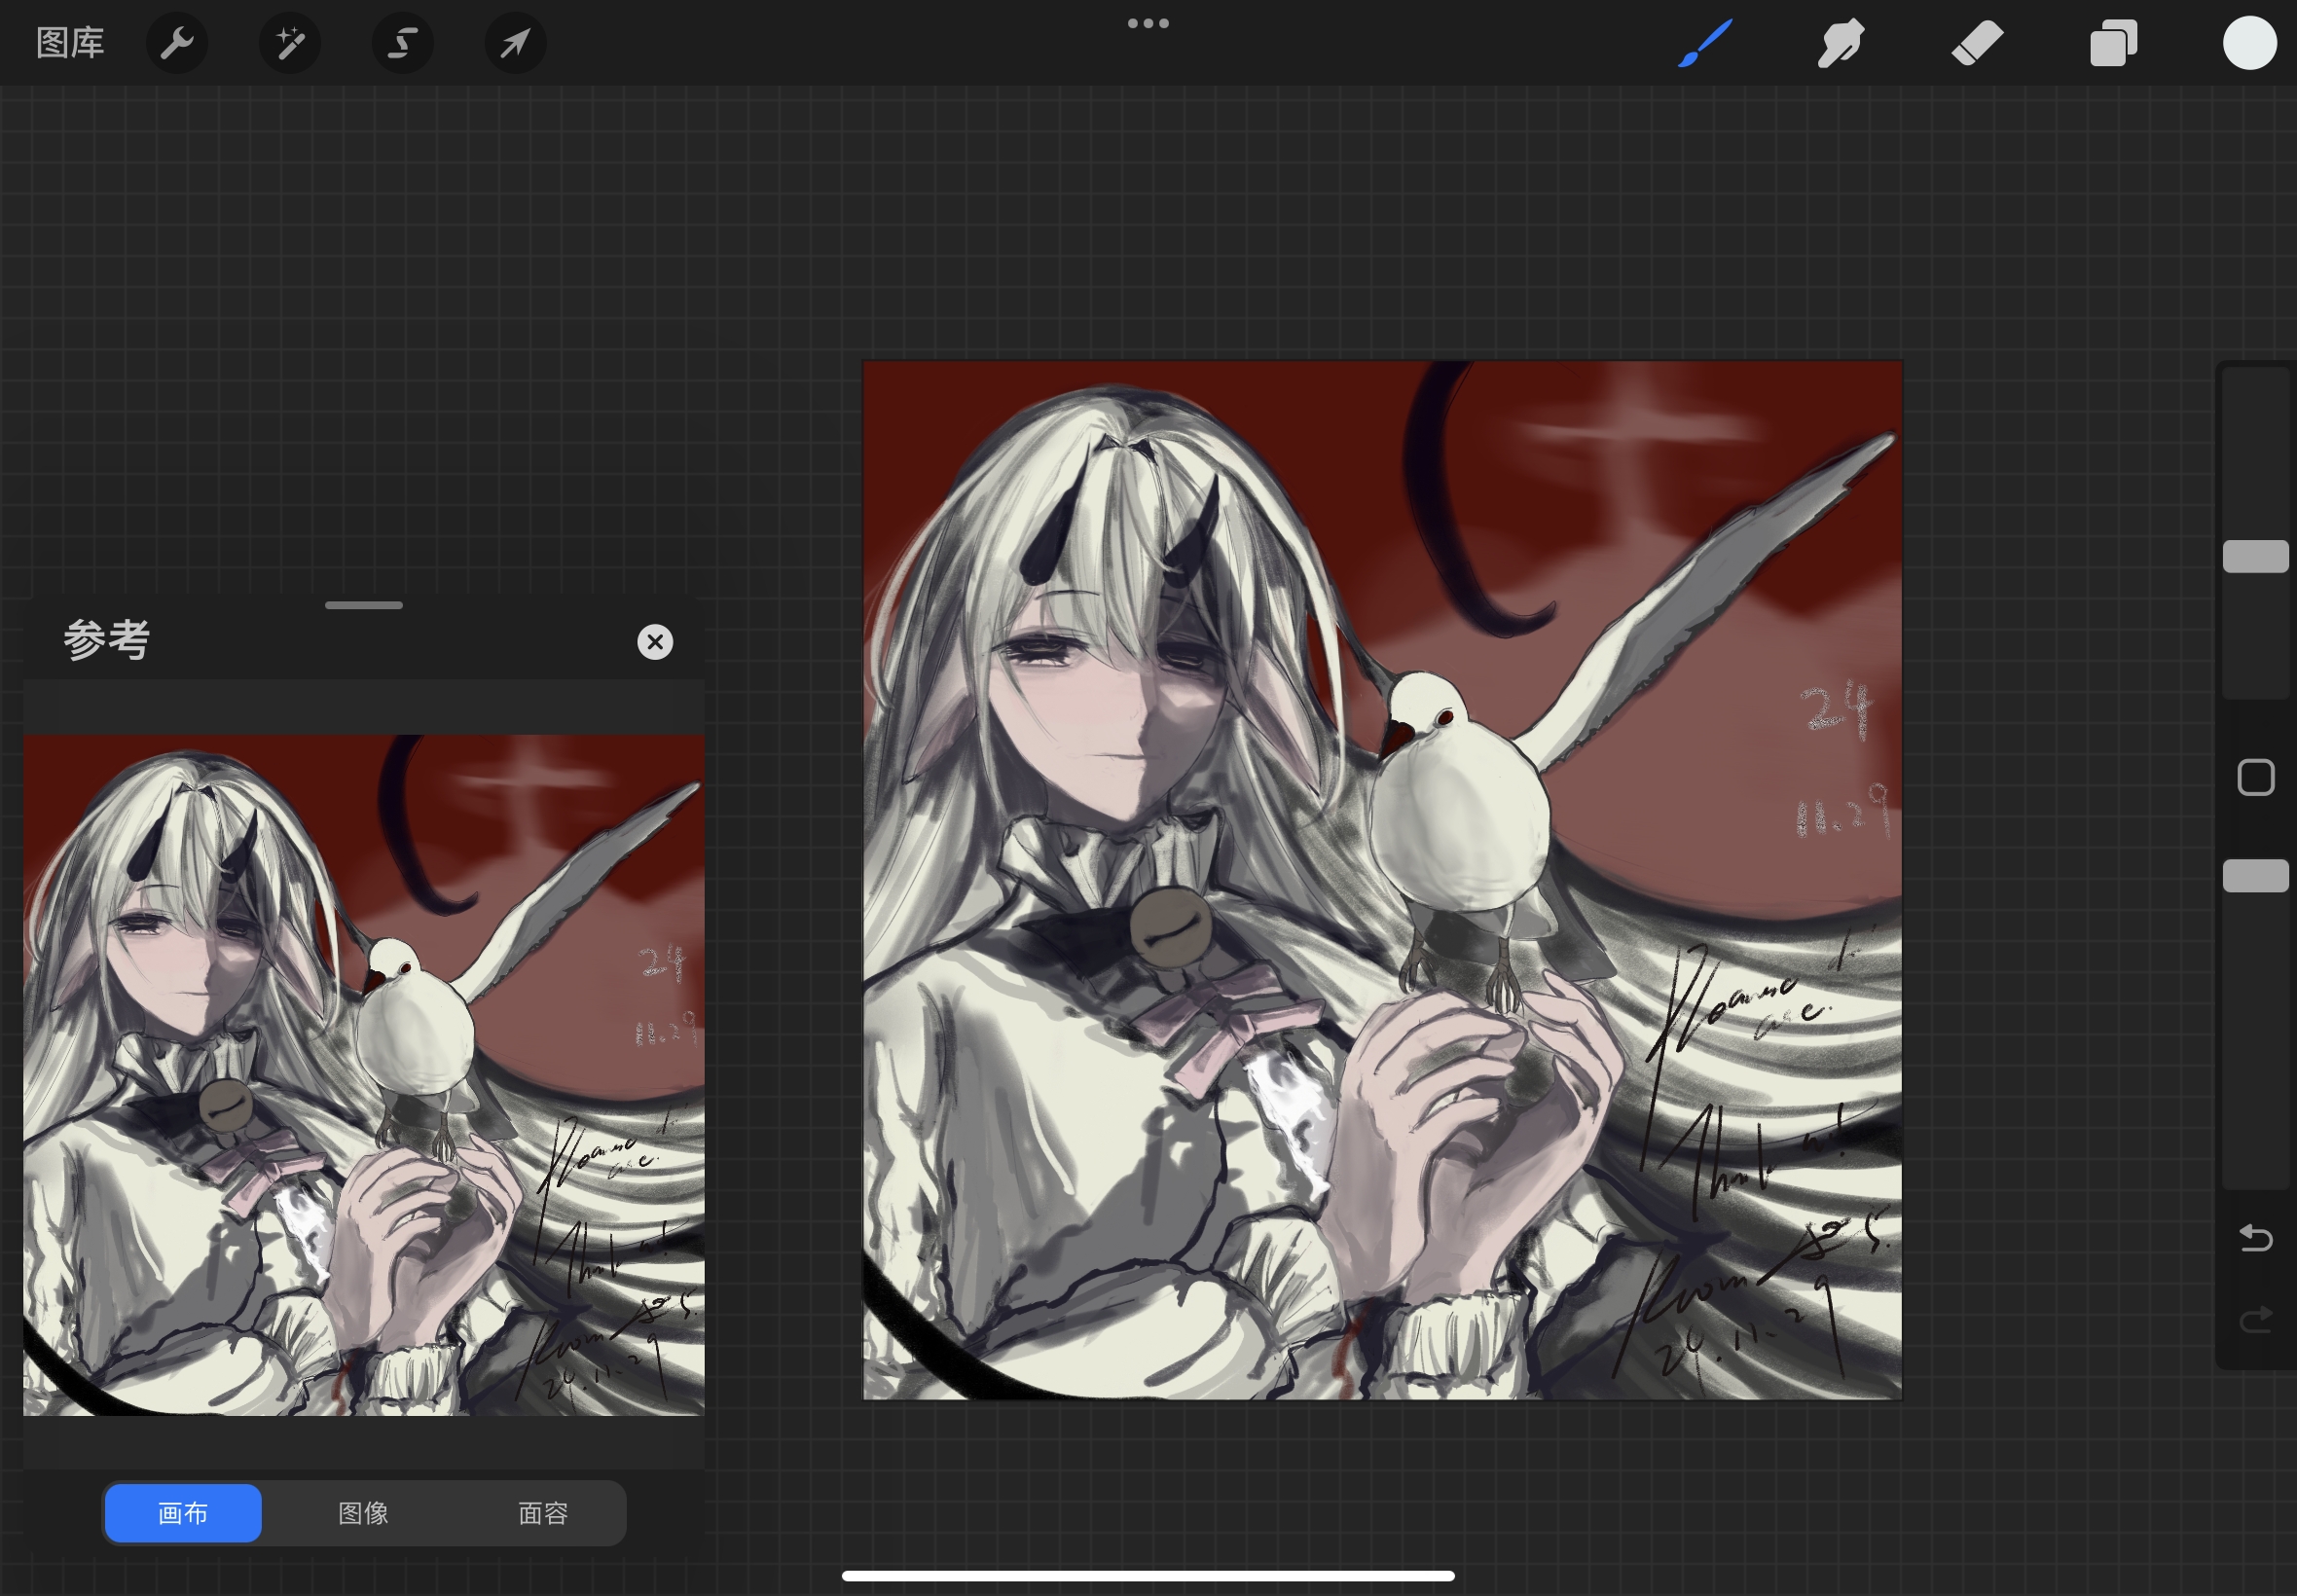Open the white color picker circle
Viewport: 2297px width, 1596px height.
pyautogui.click(x=2249, y=43)
